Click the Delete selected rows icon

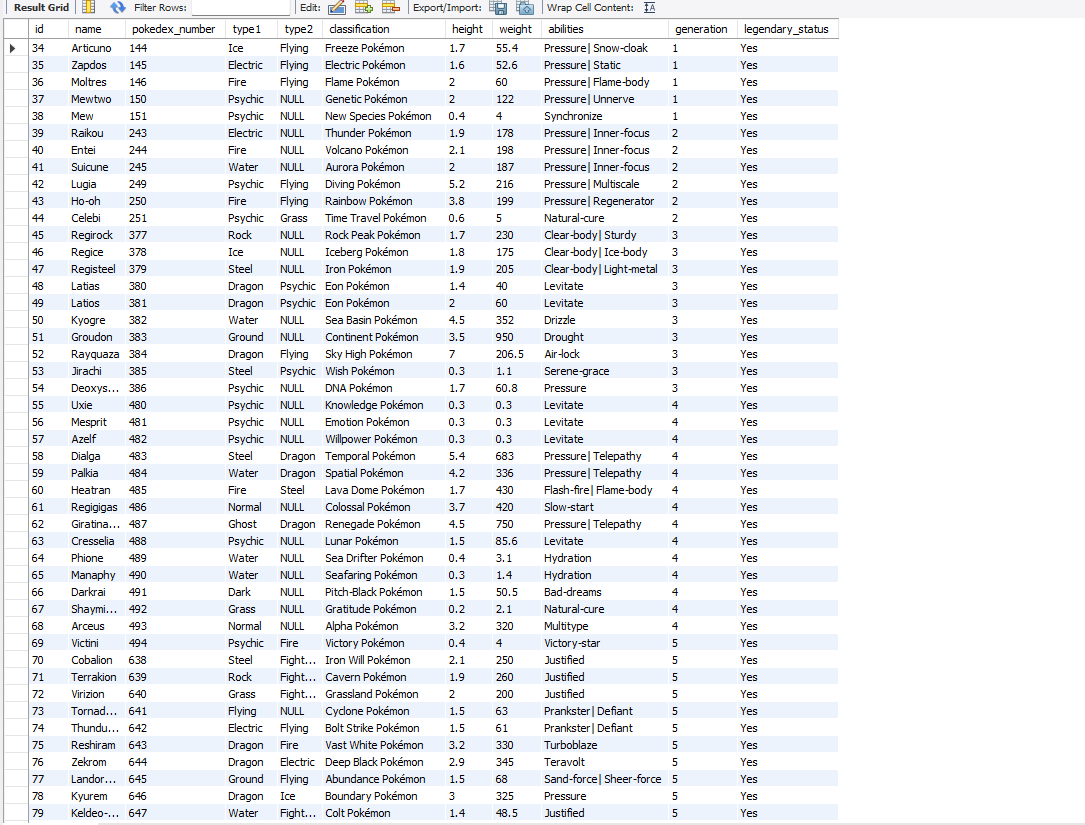click(x=391, y=8)
